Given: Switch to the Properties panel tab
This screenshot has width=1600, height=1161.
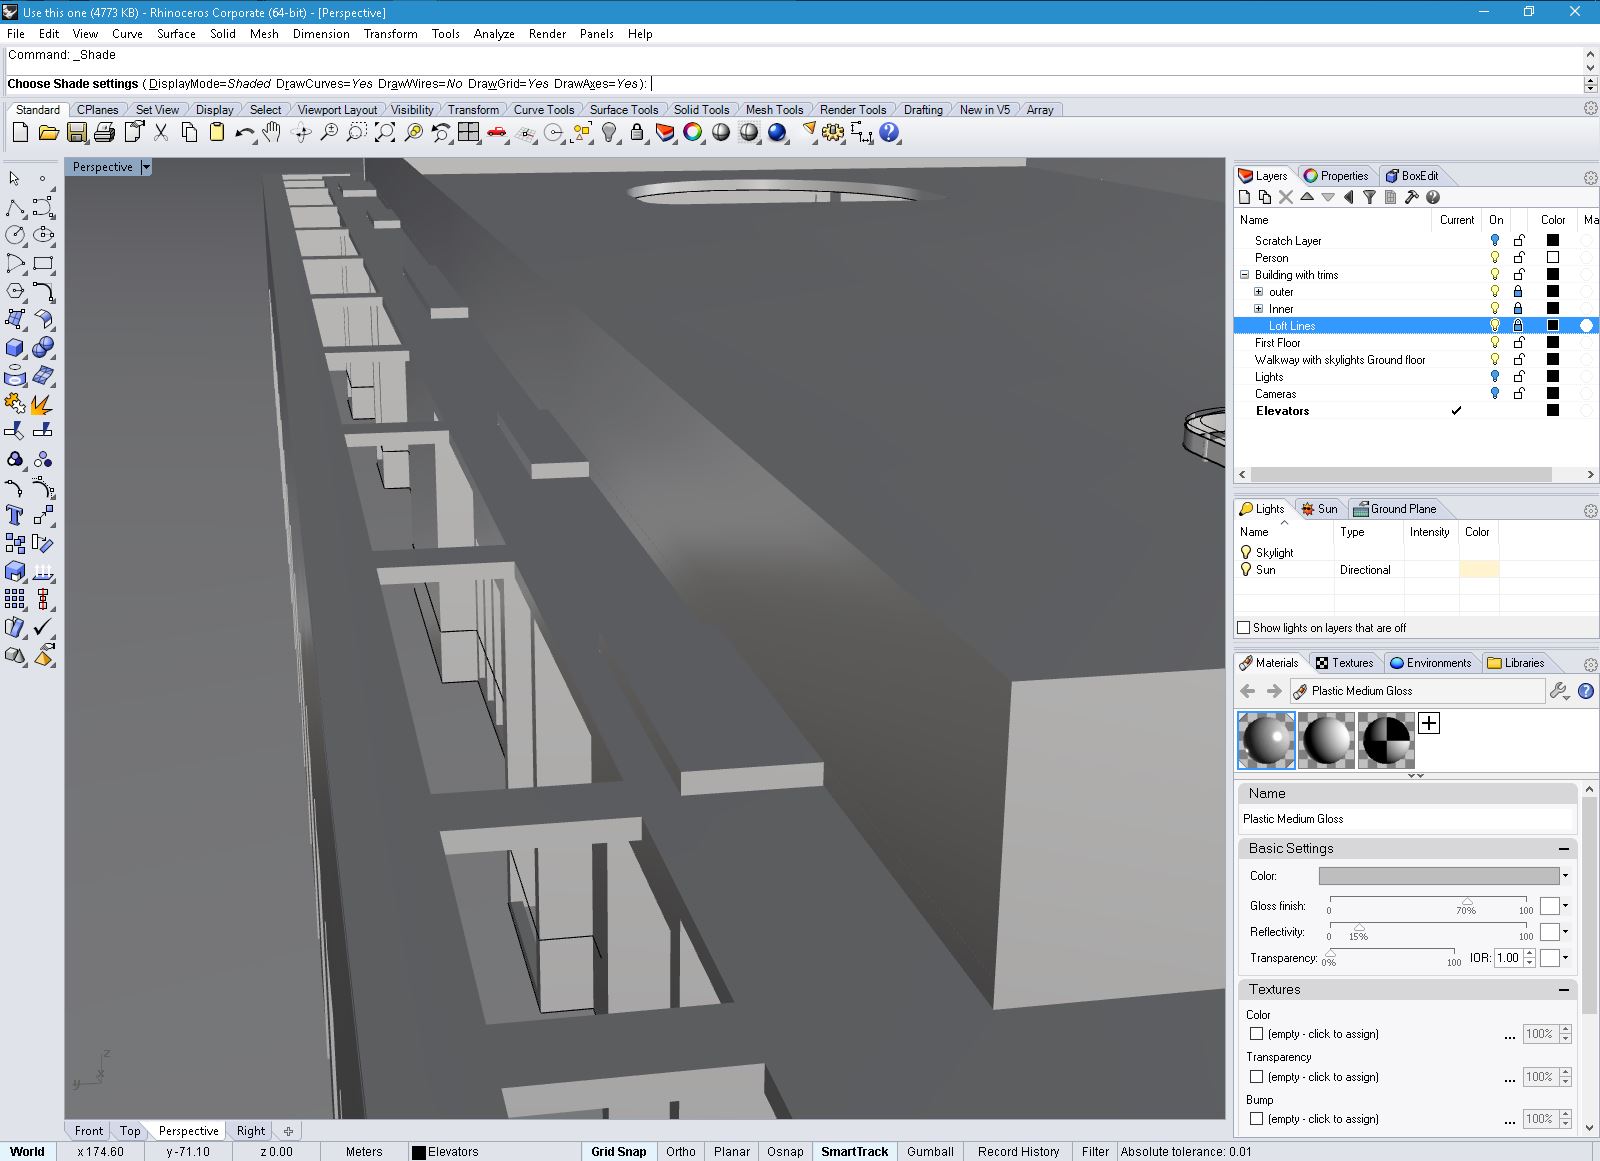Looking at the screenshot, I should [1336, 176].
